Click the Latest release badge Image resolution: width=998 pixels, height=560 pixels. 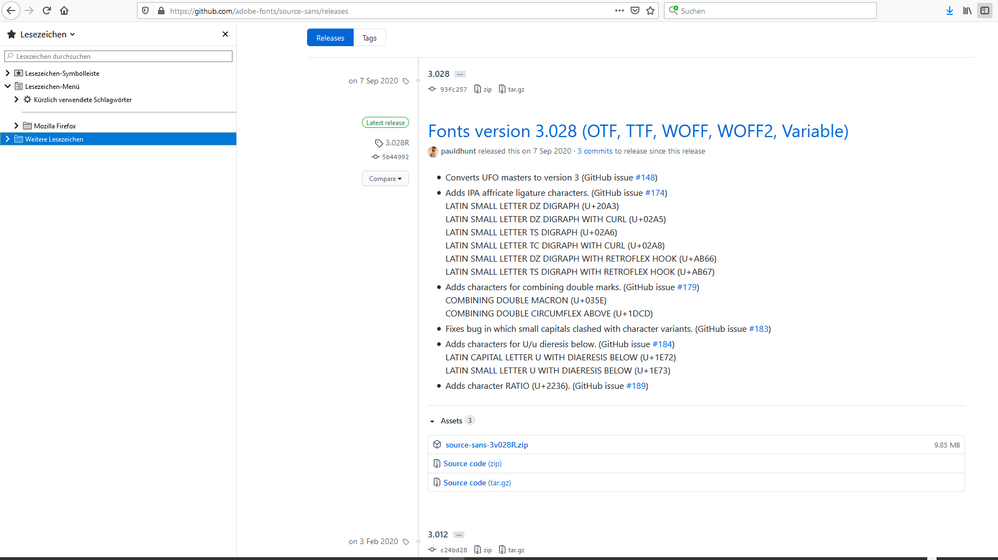385,123
